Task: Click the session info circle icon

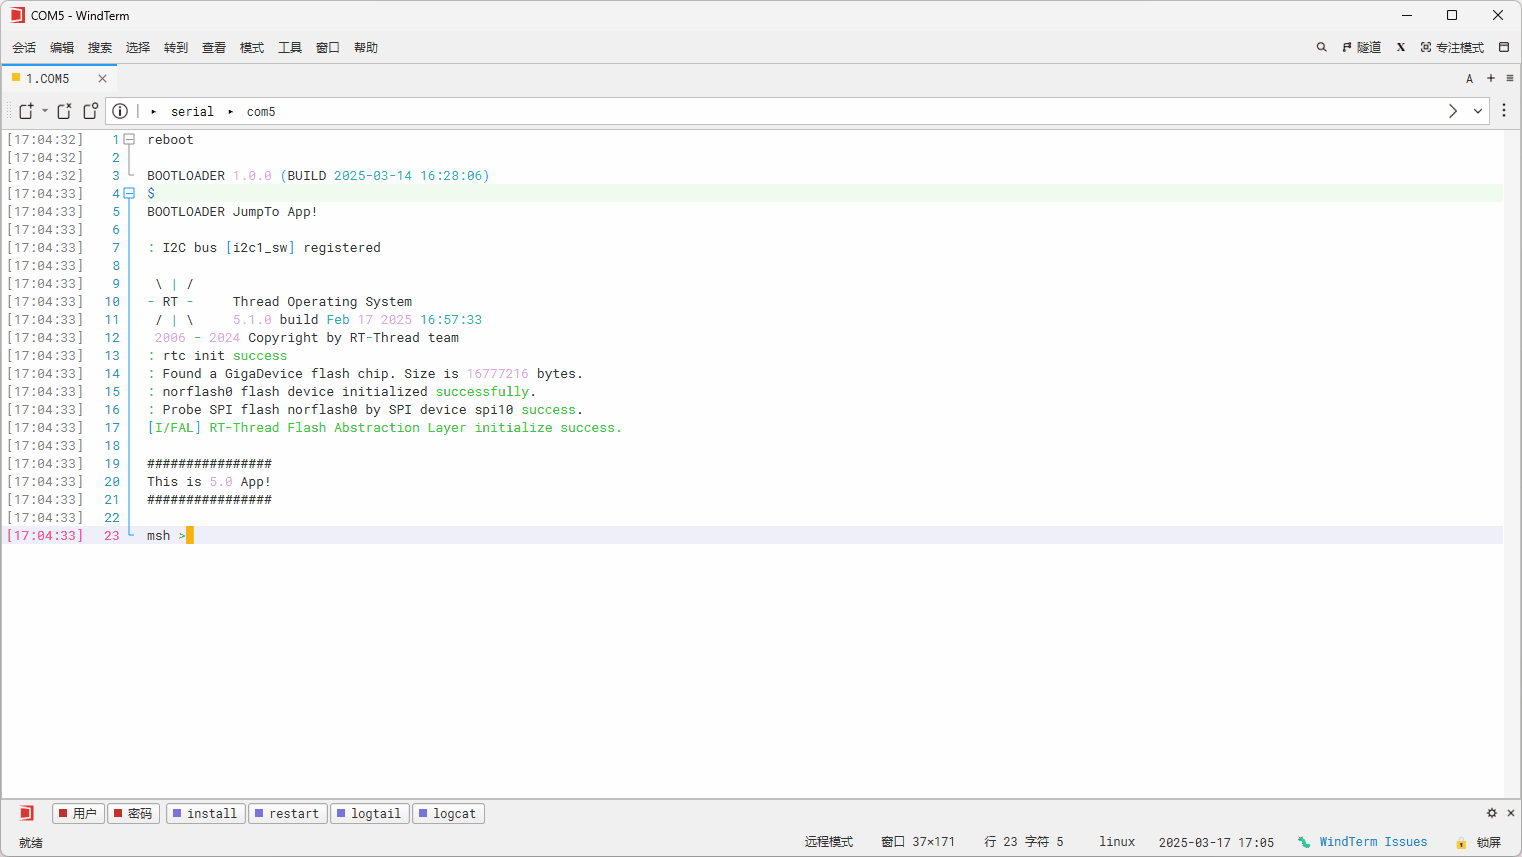Action: point(120,111)
